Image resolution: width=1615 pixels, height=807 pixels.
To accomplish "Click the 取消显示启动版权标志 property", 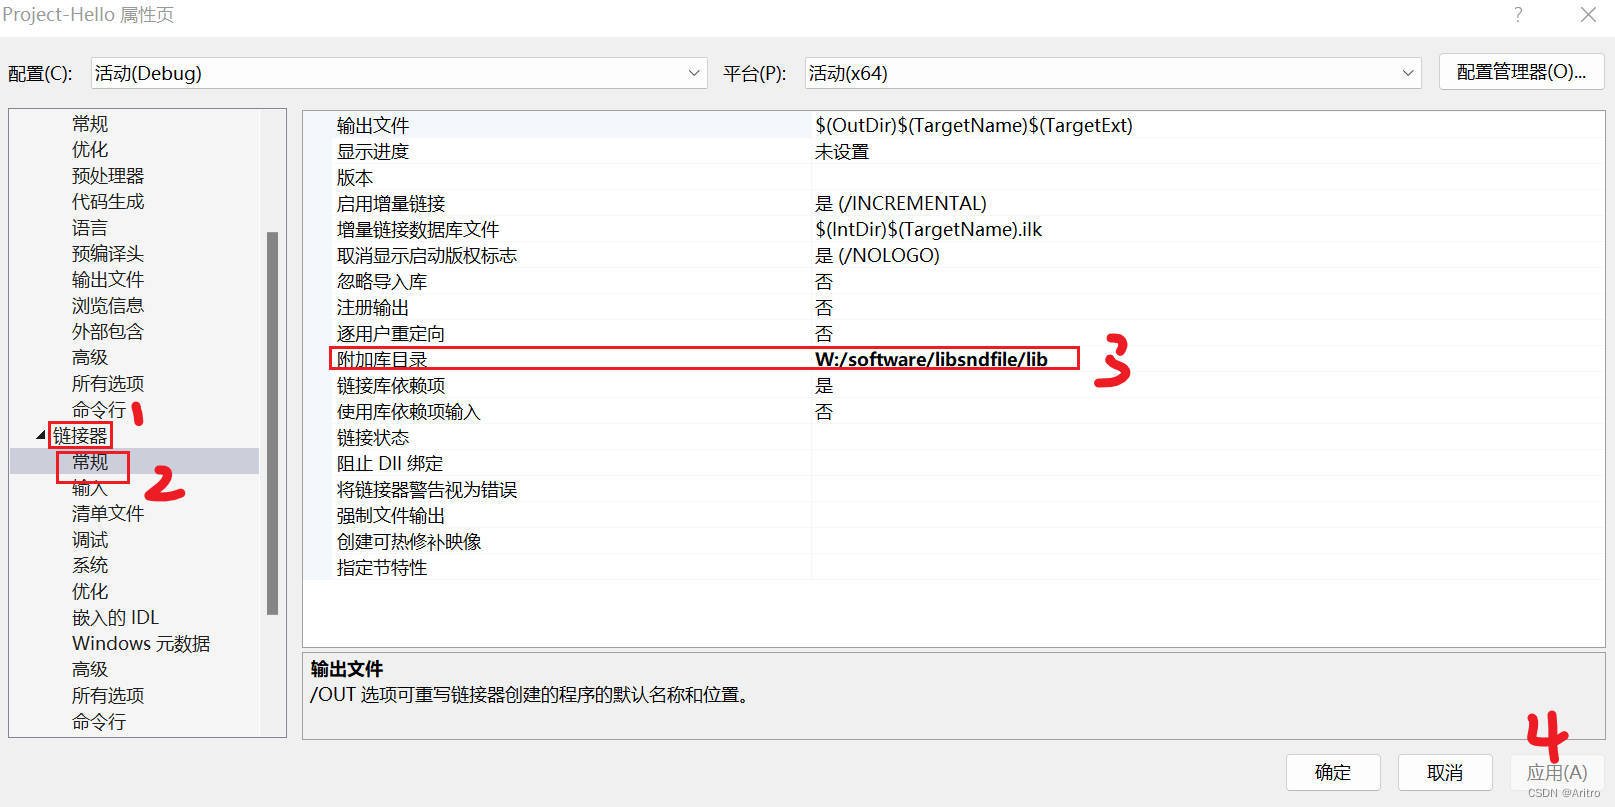I will 427,256.
